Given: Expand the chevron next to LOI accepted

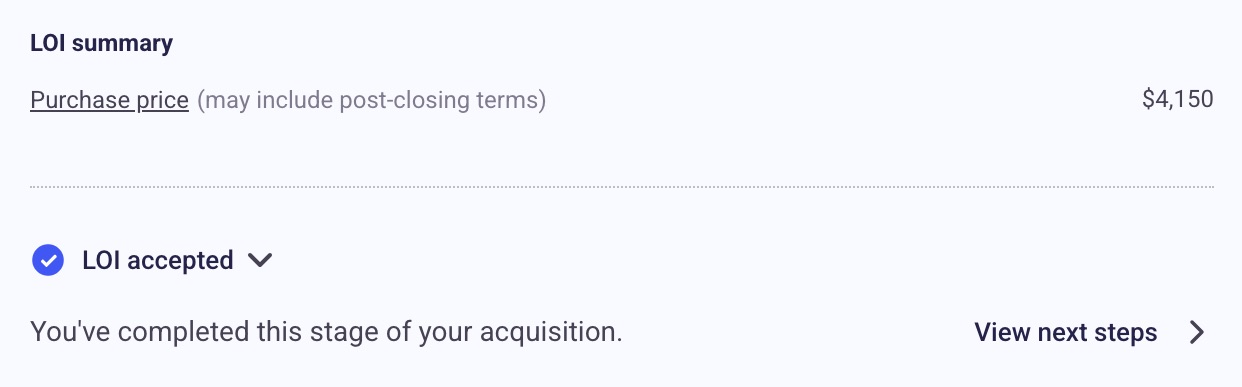Looking at the screenshot, I should [x=260, y=261].
